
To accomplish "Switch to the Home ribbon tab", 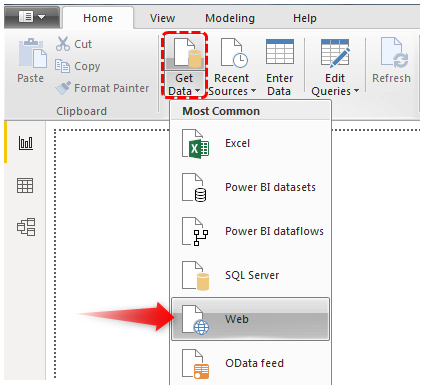I will (98, 18).
